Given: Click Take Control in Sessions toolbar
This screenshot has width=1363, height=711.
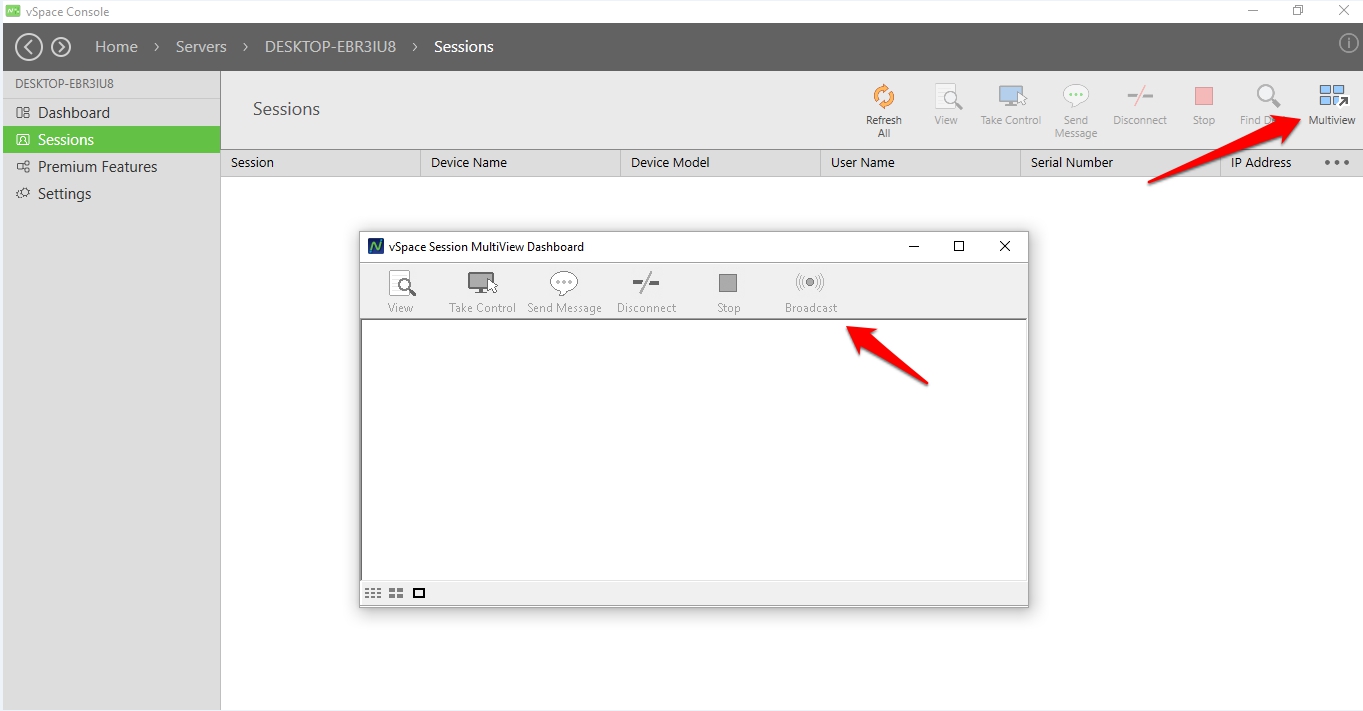Looking at the screenshot, I should tap(1011, 105).
